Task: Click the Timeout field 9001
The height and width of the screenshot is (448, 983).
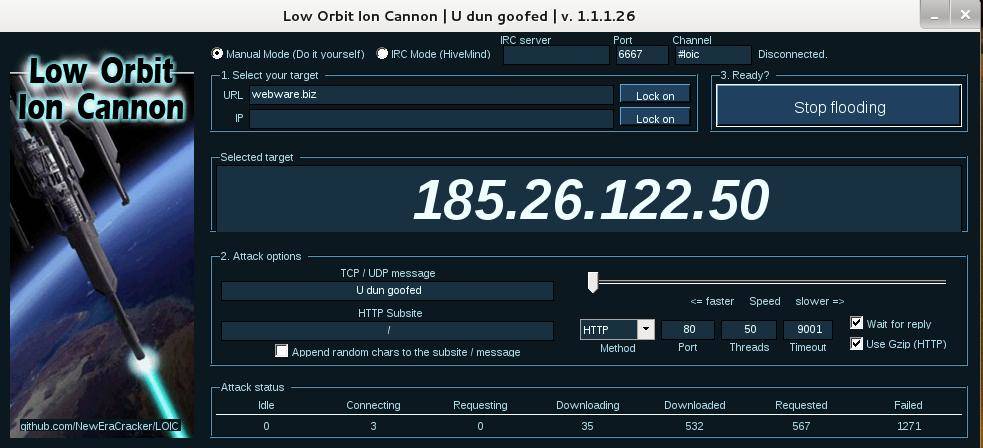Action: point(808,330)
